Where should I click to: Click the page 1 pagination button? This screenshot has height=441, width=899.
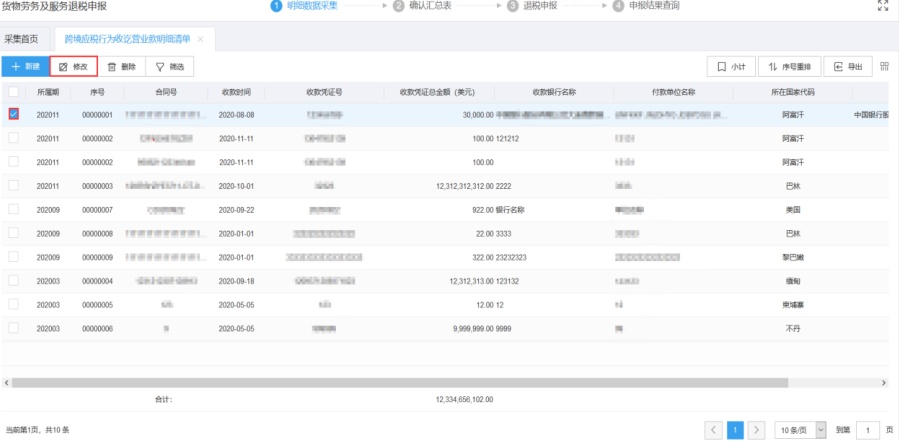(735, 430)
